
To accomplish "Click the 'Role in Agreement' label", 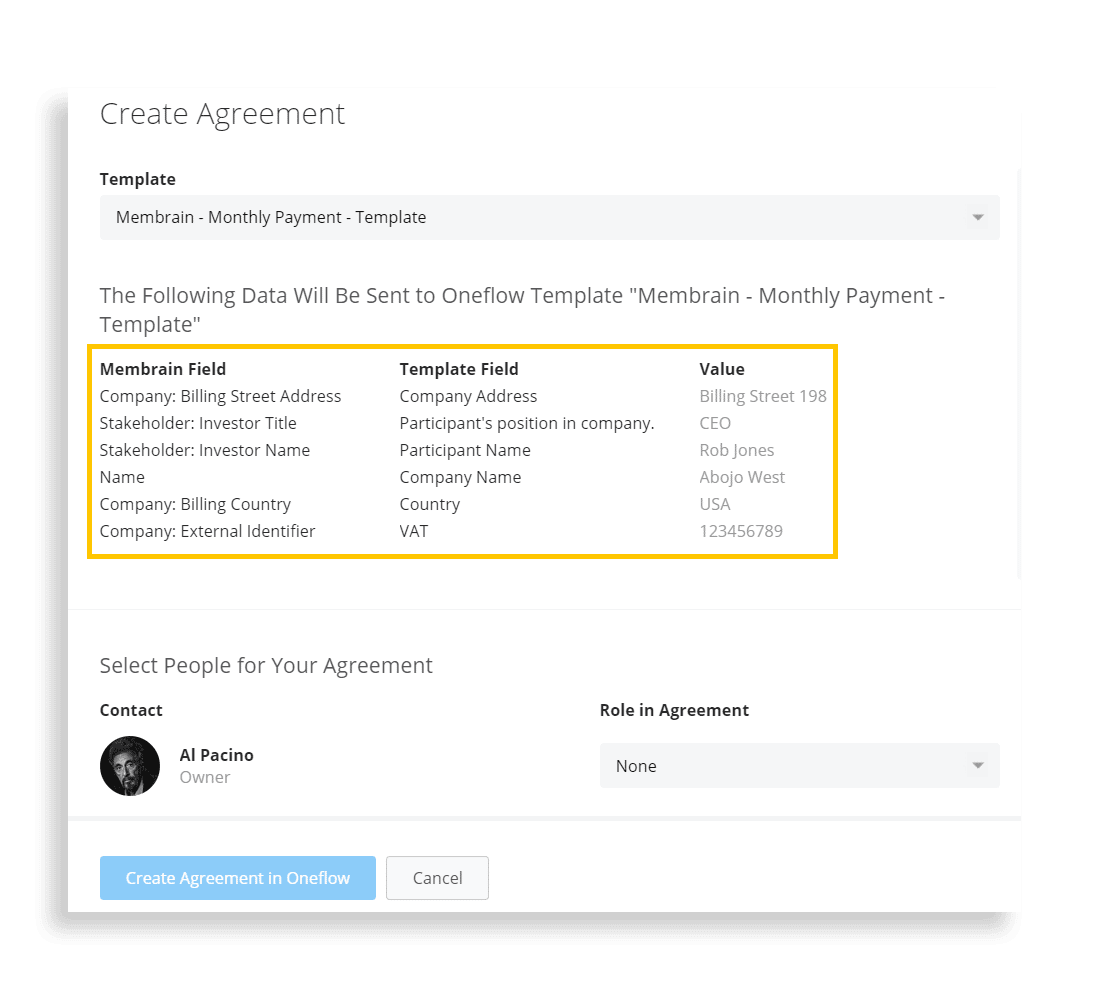I will click(674, 710).
